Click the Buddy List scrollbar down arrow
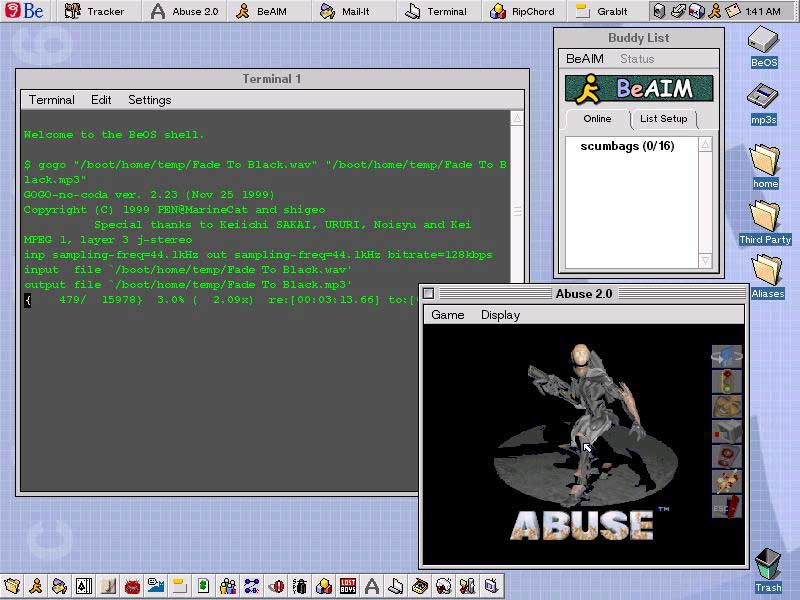This screenshot has width=800, height=600. pos(705,260)
